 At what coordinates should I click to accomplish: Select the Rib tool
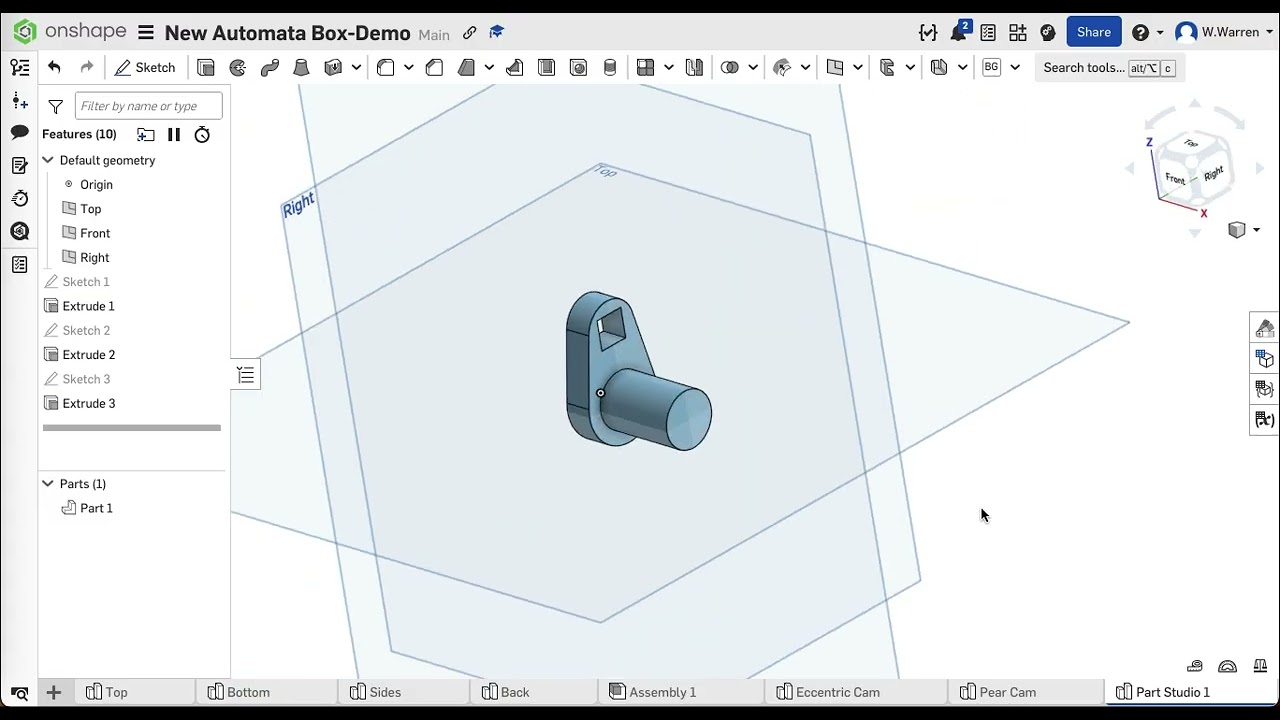tap(515, 67)
